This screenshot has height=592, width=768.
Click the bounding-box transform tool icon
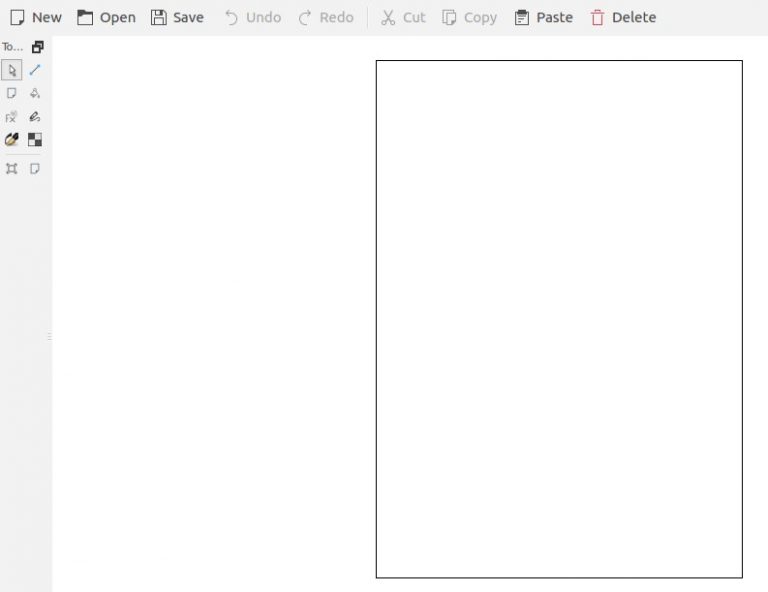12,168
